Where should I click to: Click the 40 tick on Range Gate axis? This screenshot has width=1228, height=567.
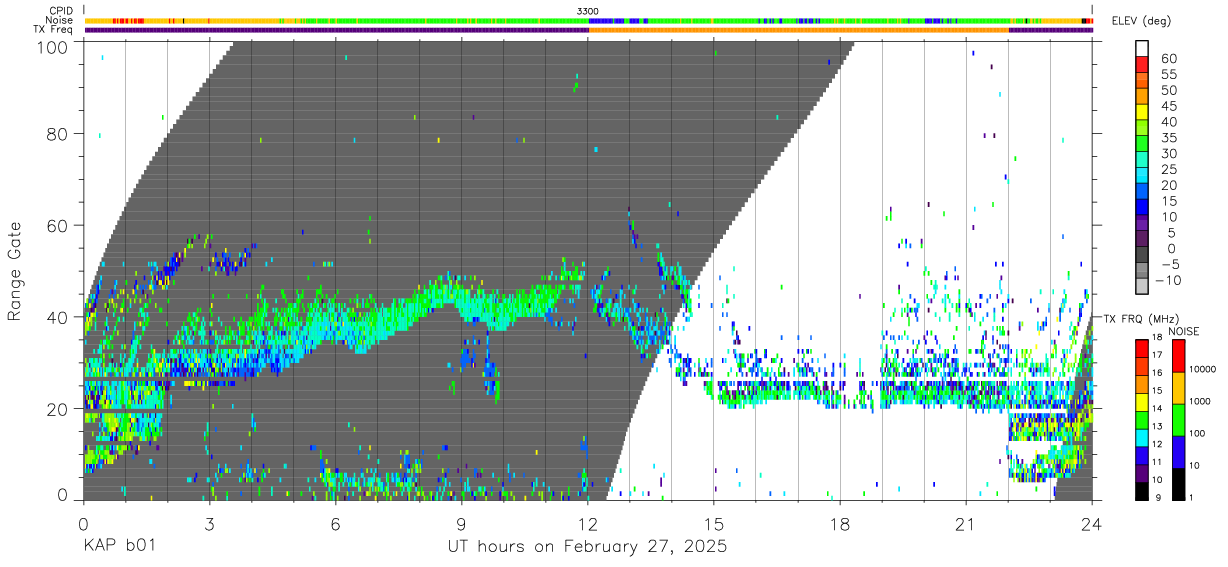click(x=58, y=317)
